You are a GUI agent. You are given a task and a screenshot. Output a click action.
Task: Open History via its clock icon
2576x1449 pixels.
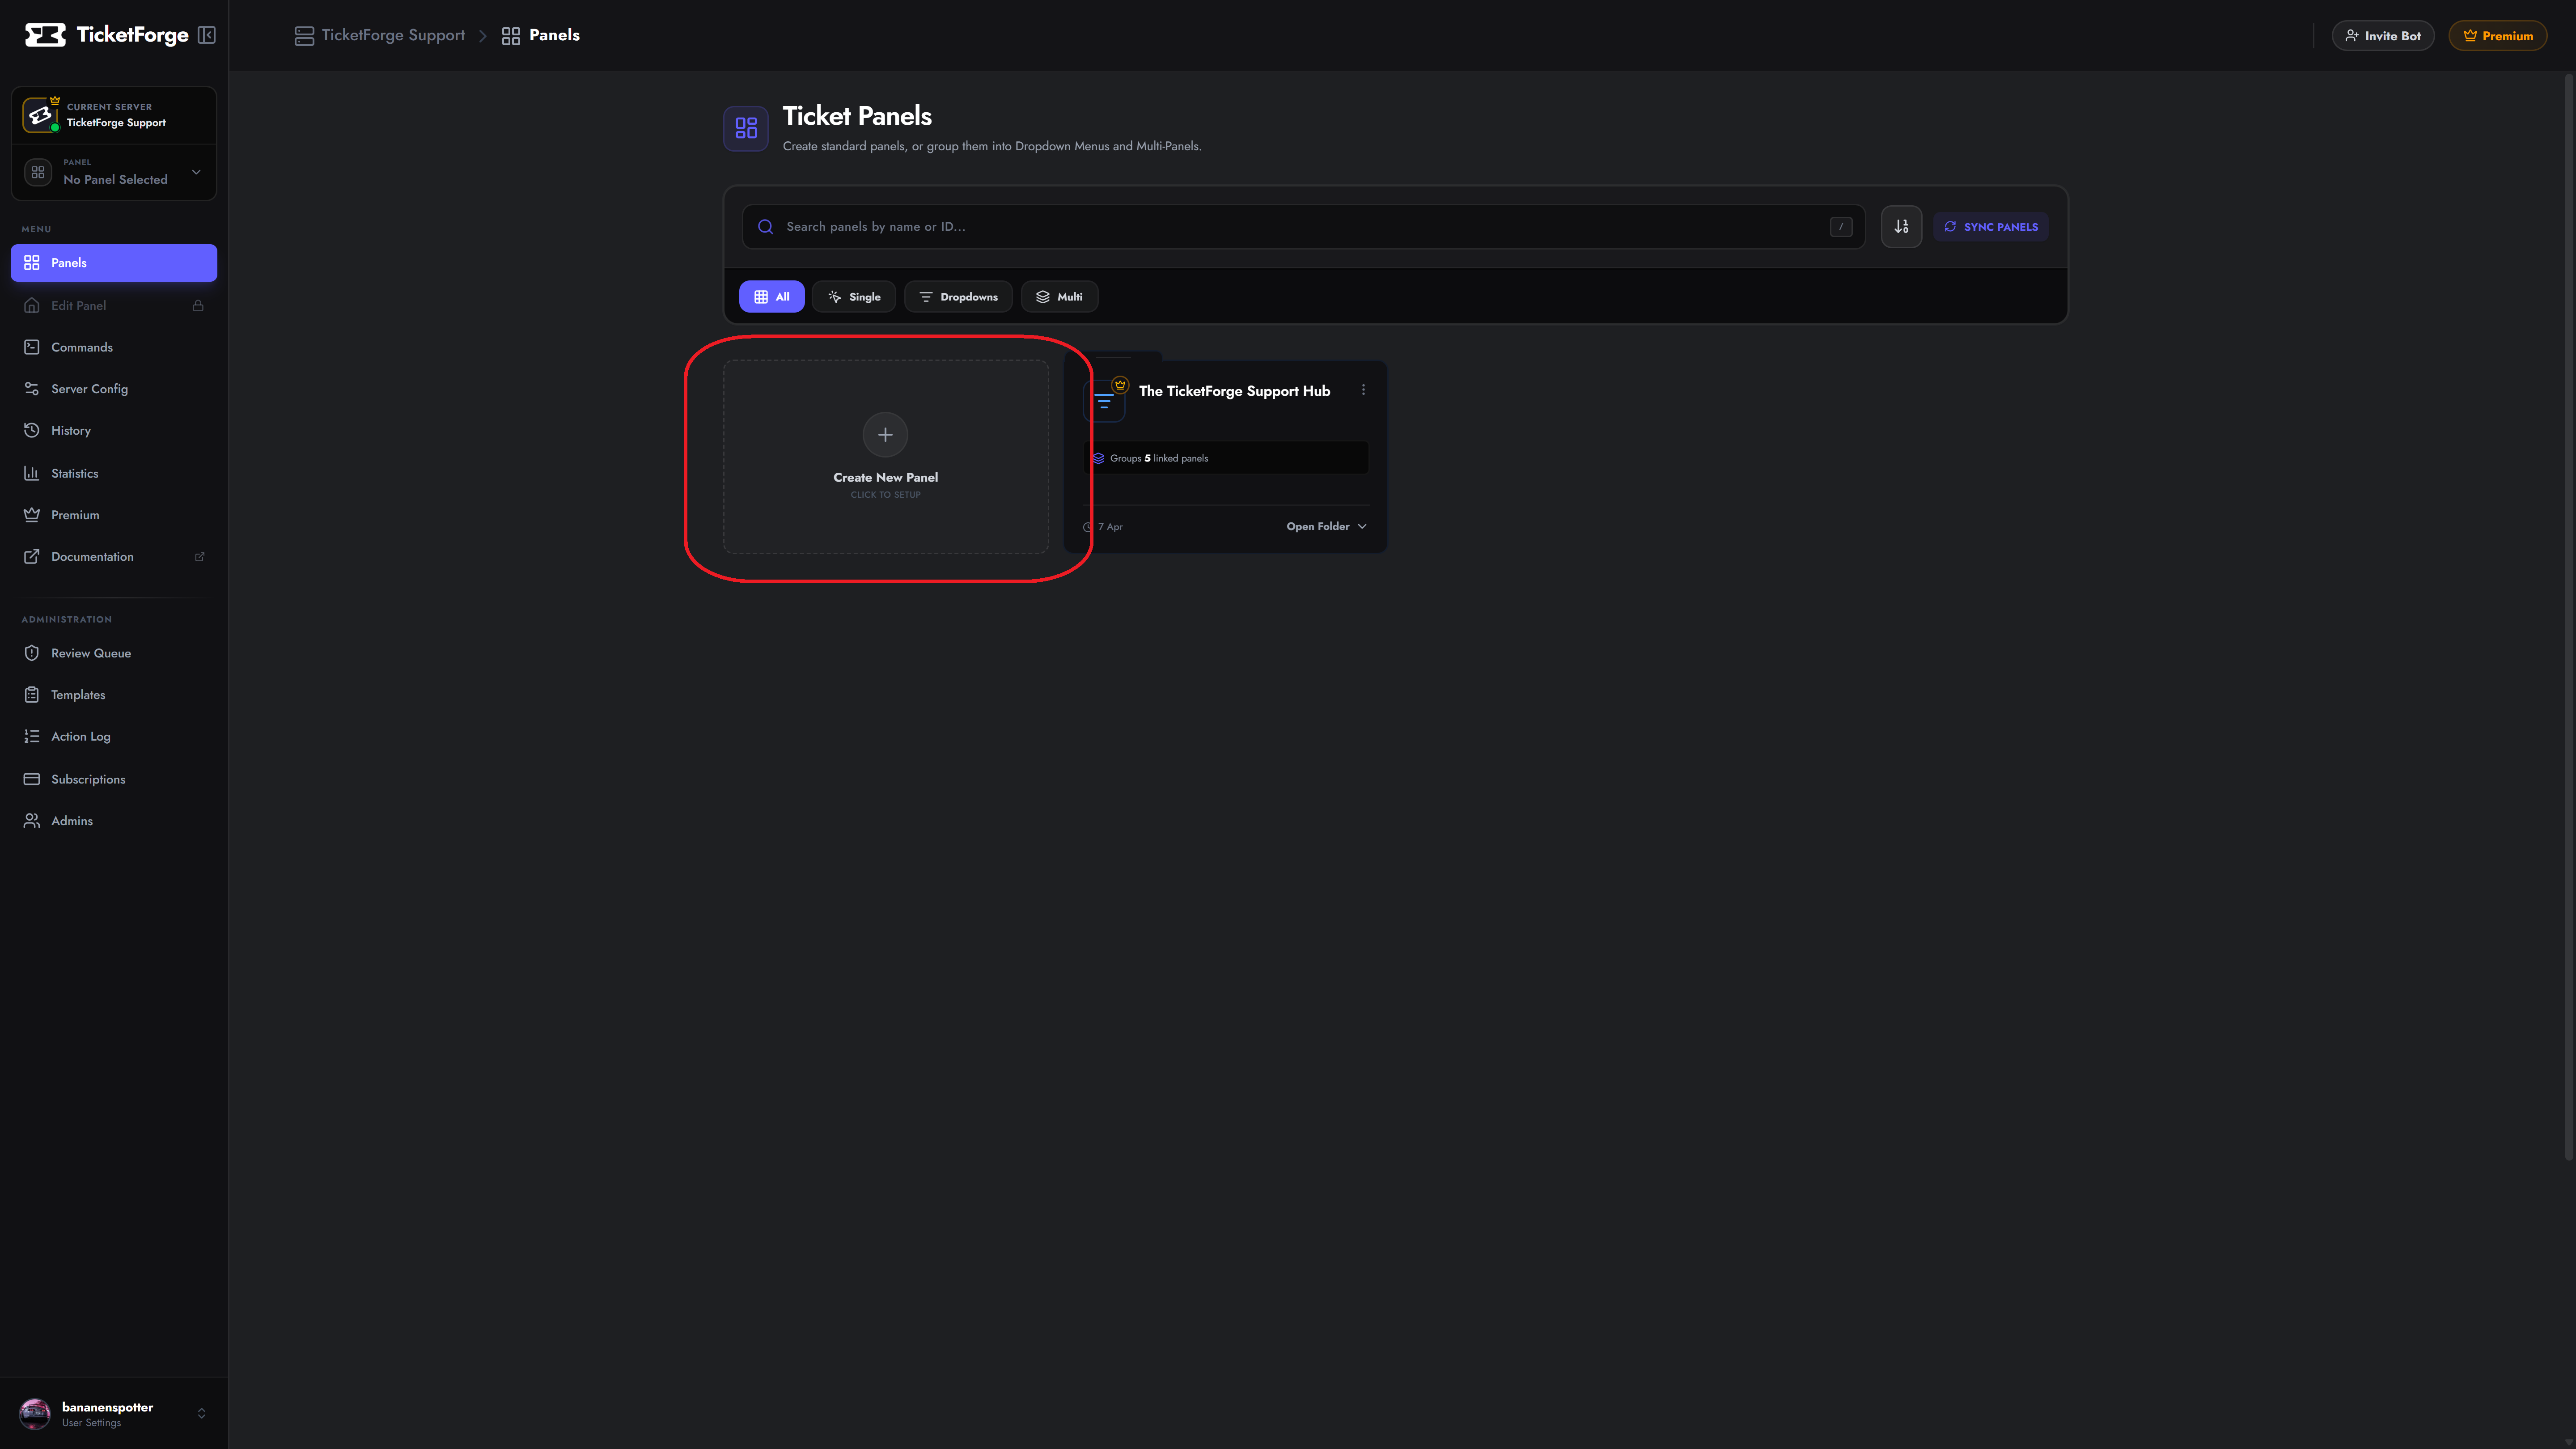click(x=32, y=430)
